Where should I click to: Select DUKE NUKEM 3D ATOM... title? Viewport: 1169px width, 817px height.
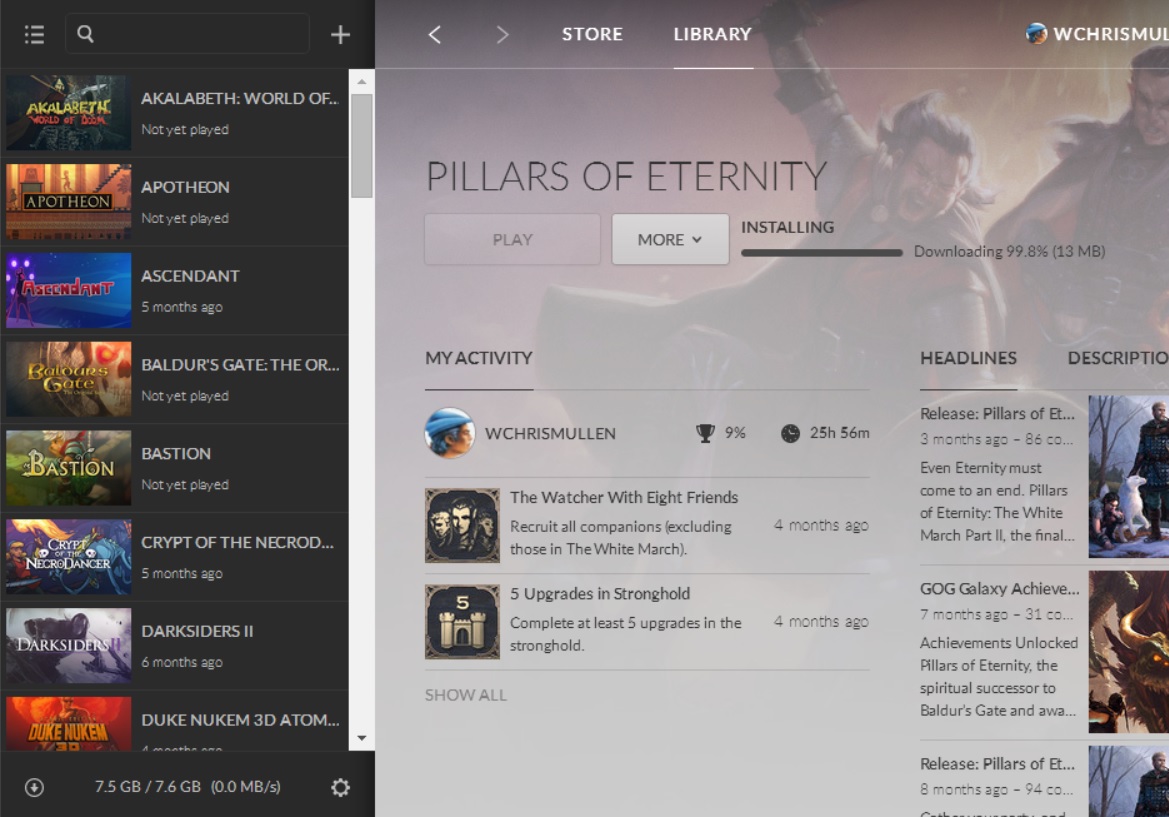click(x=240, y=719)
